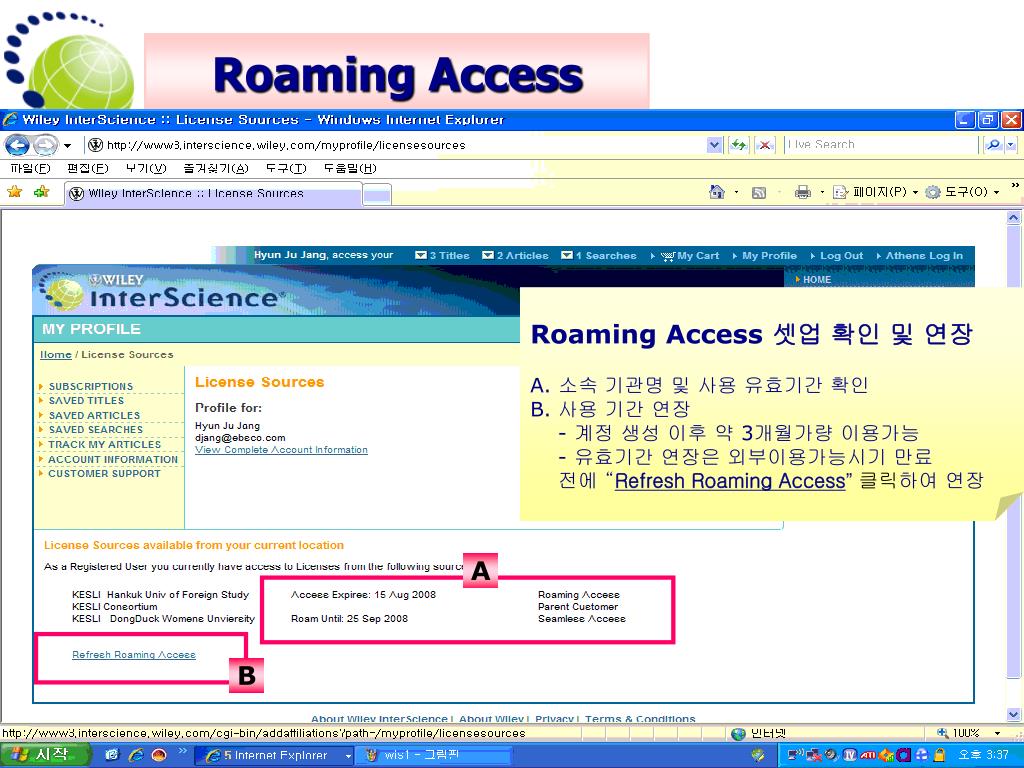Click 'Roam Until: 25 Sep 2008' text
The width and height of the screenshot is (1024, 768).
coord(349,619)
